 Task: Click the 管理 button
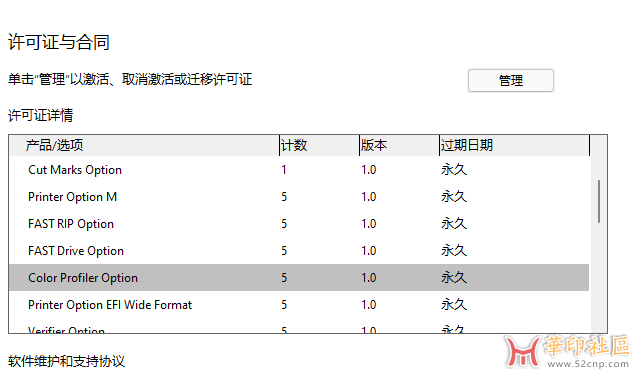pos(511,80)
